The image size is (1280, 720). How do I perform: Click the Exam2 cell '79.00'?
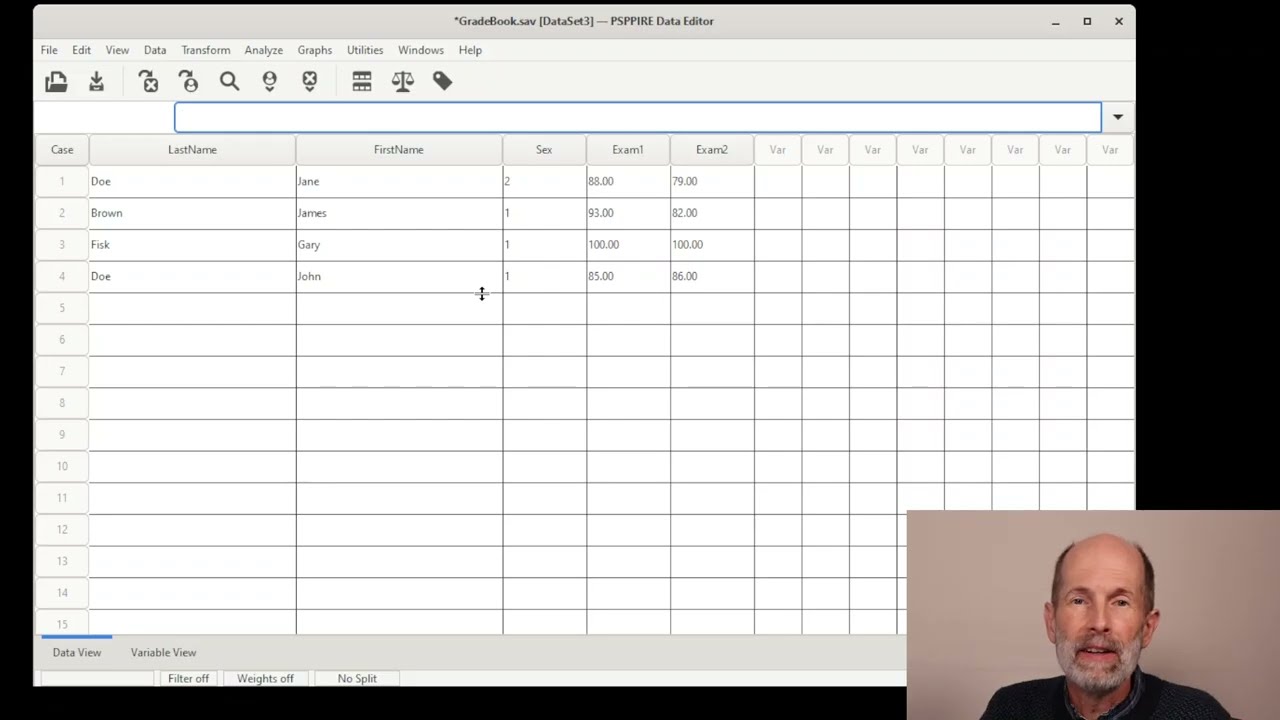712,181
